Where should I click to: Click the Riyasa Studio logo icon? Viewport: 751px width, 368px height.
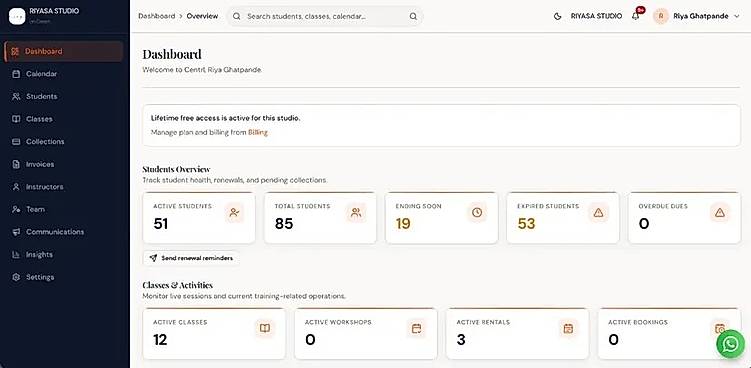coord(17,16)
